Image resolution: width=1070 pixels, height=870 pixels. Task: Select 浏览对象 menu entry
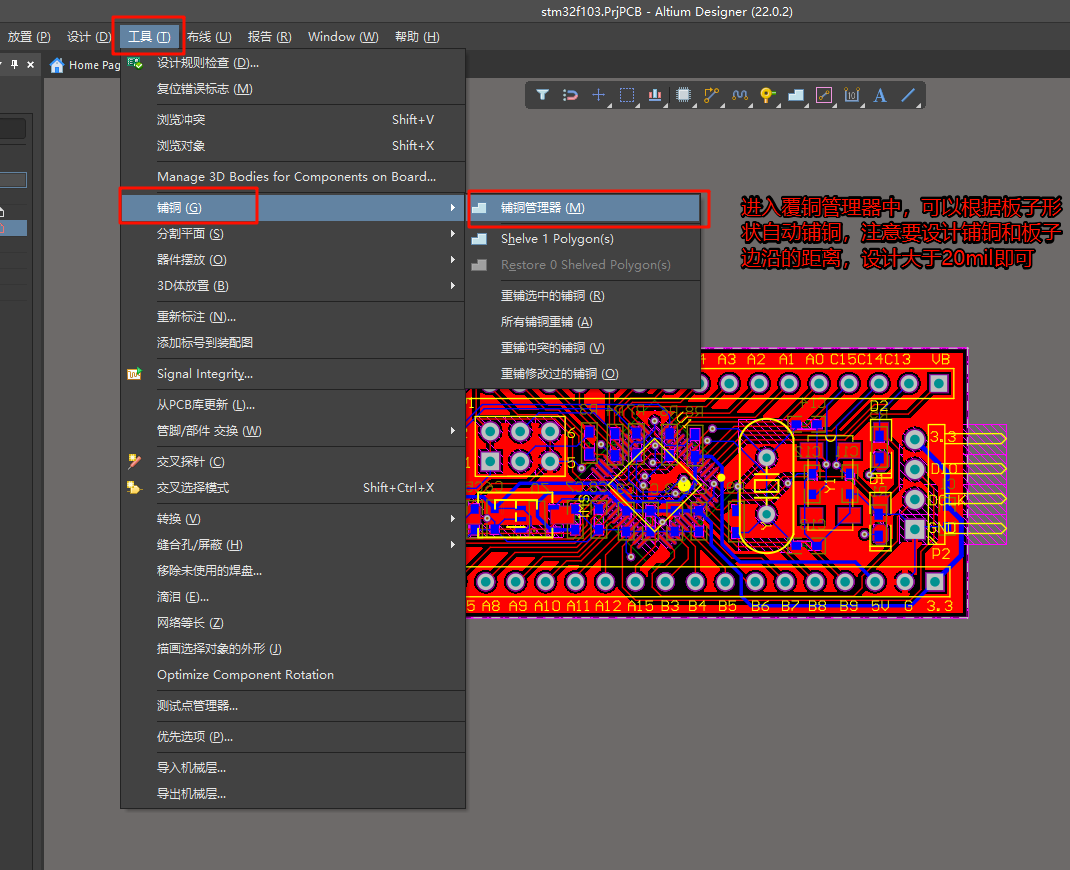293,145
